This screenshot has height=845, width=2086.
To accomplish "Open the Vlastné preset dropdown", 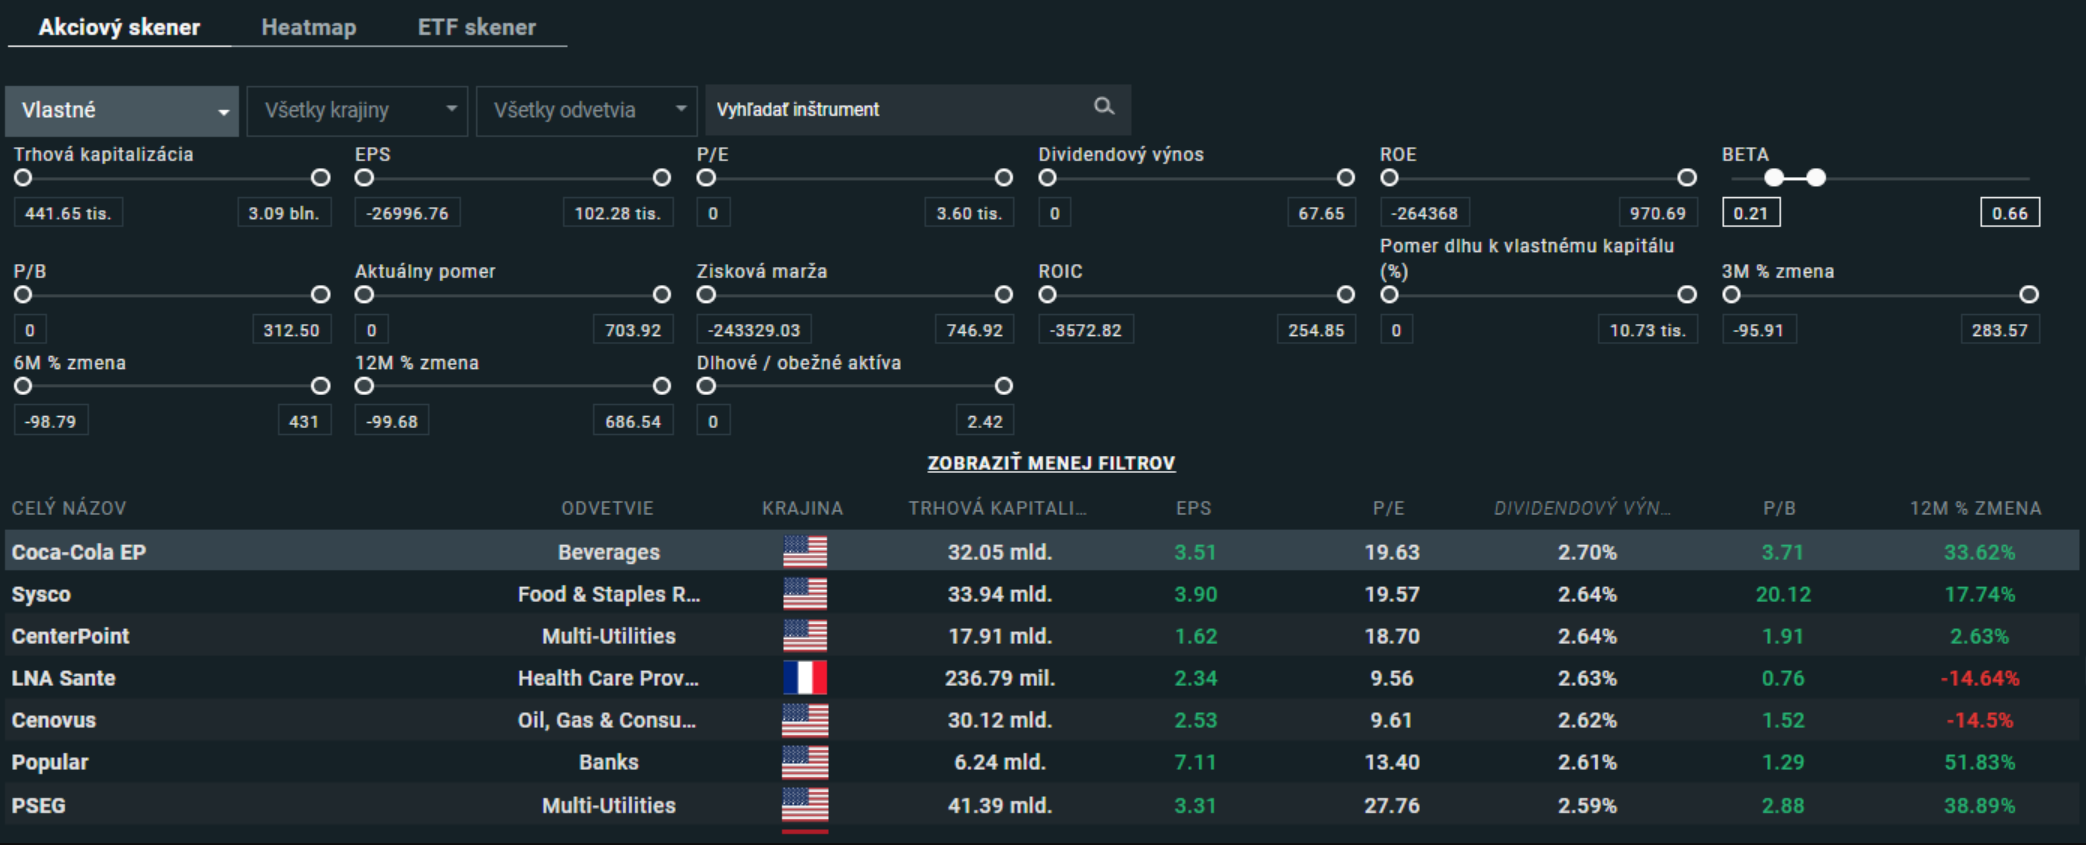I will pyautogui.click(x=122, y=110).
